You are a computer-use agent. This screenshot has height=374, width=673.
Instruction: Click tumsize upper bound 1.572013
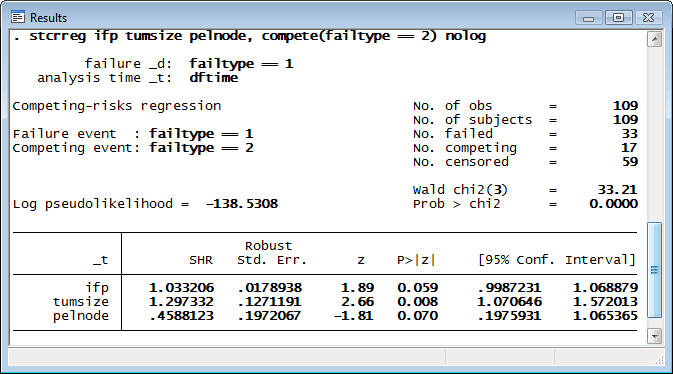point(606,302)
